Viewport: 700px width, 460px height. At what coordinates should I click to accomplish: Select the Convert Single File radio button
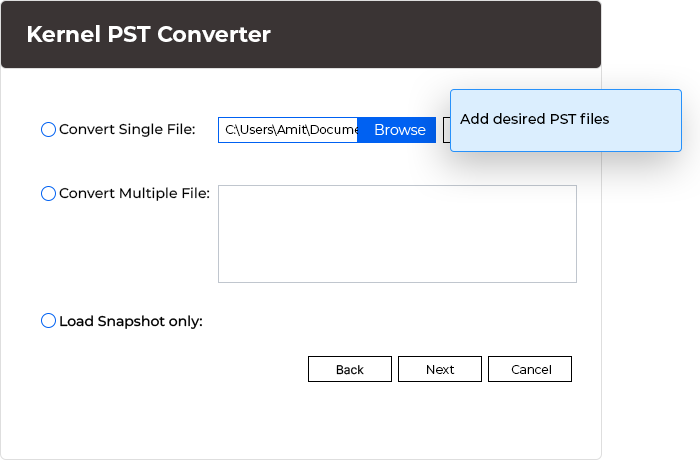click(x=48, y=130)
